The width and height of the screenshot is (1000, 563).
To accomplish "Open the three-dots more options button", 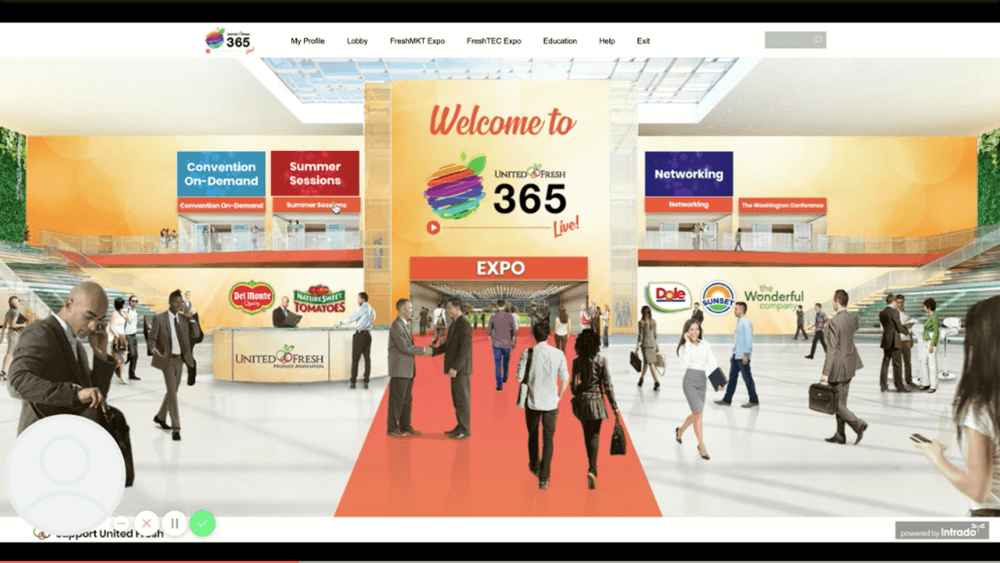I will pos(121,523).
